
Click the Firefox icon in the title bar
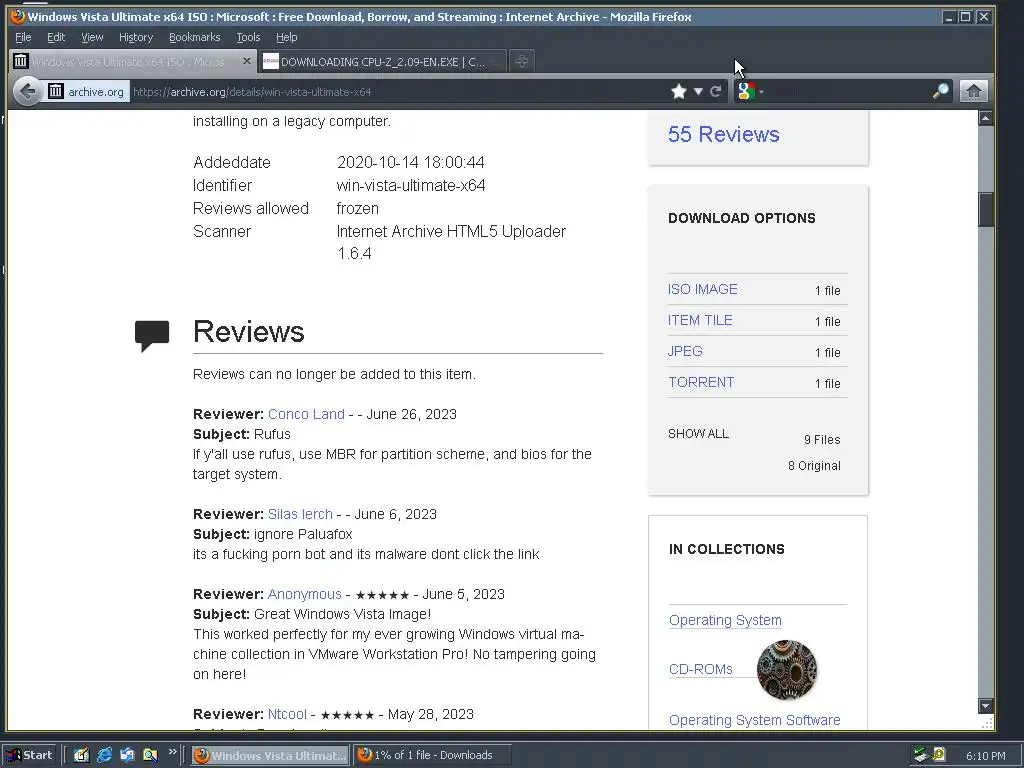coord(18,16)
